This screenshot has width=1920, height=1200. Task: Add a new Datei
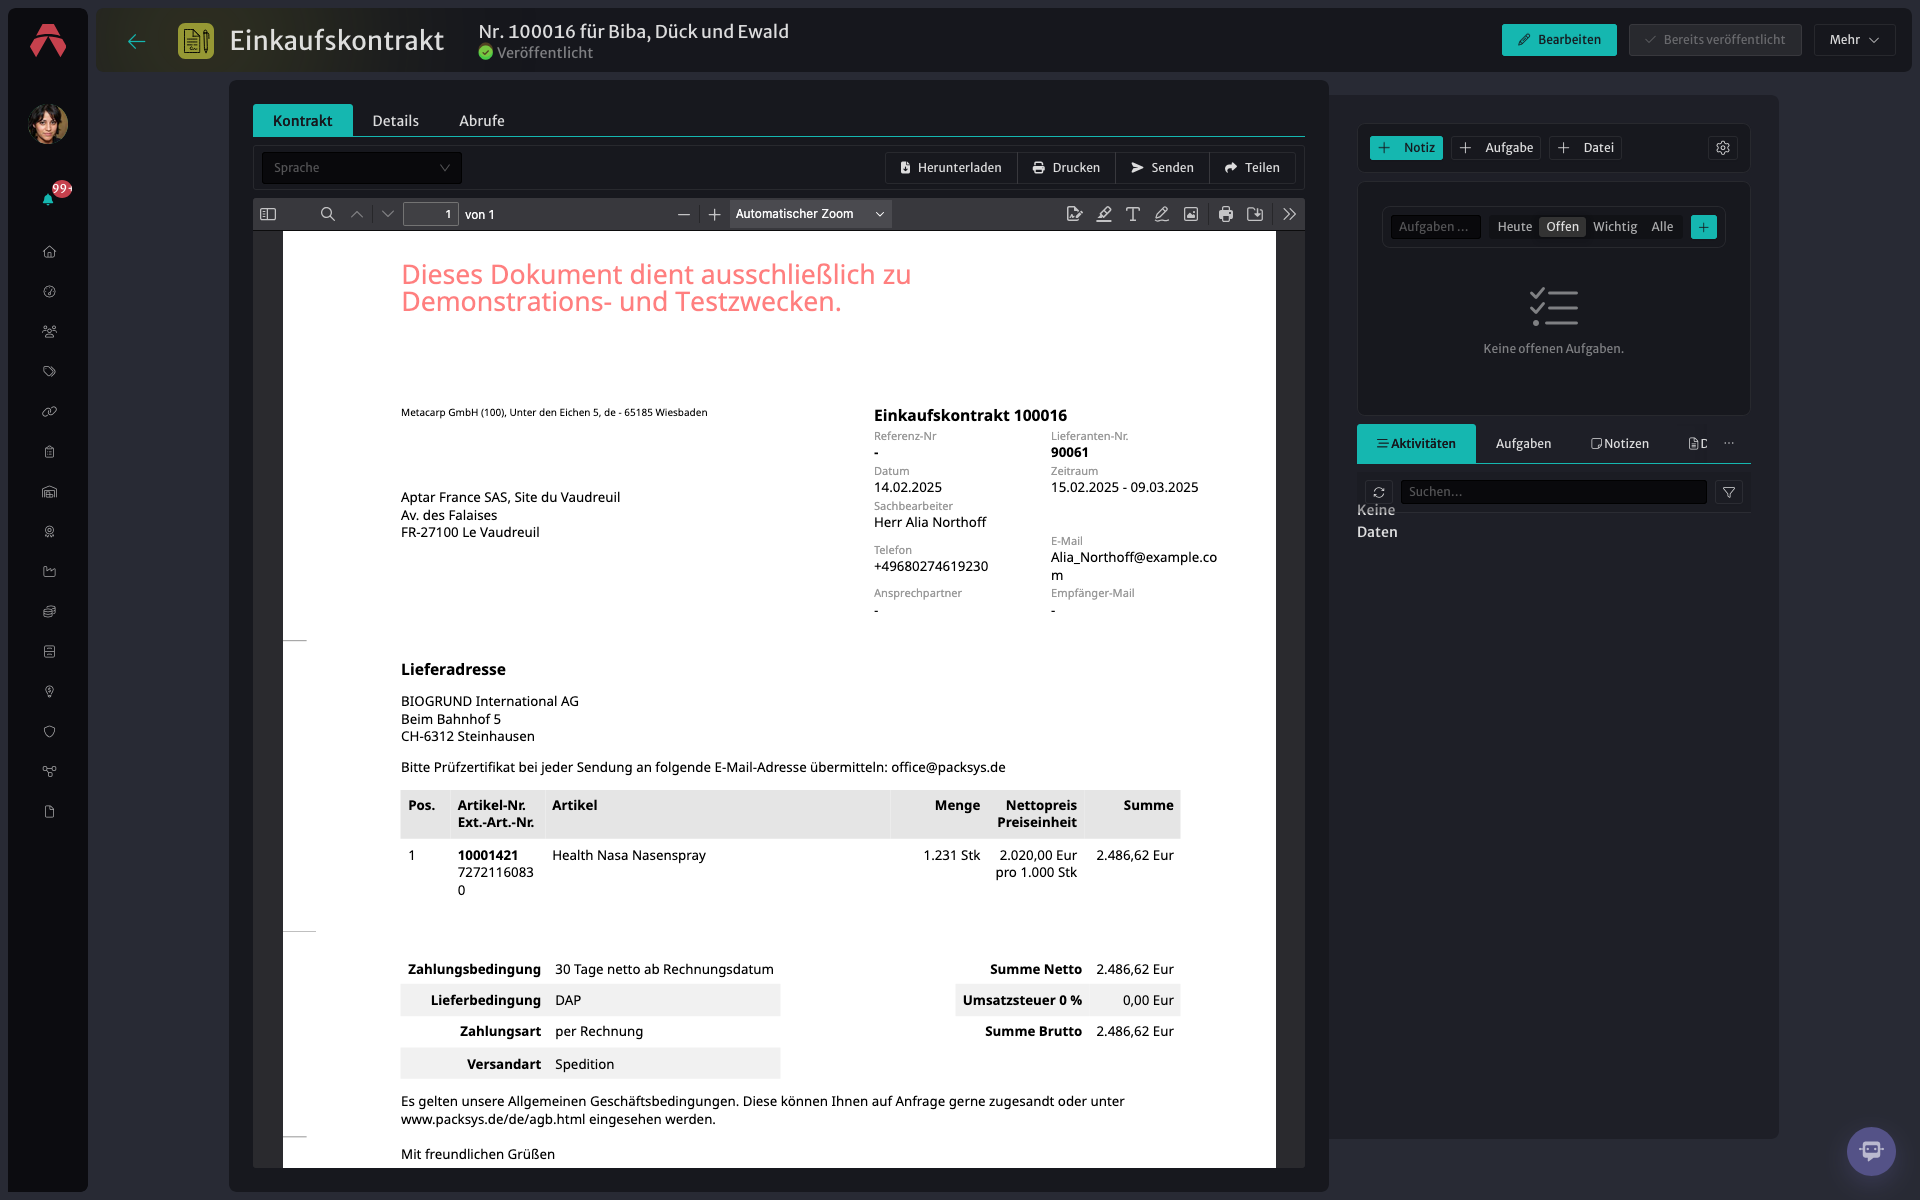point(1585,148)
